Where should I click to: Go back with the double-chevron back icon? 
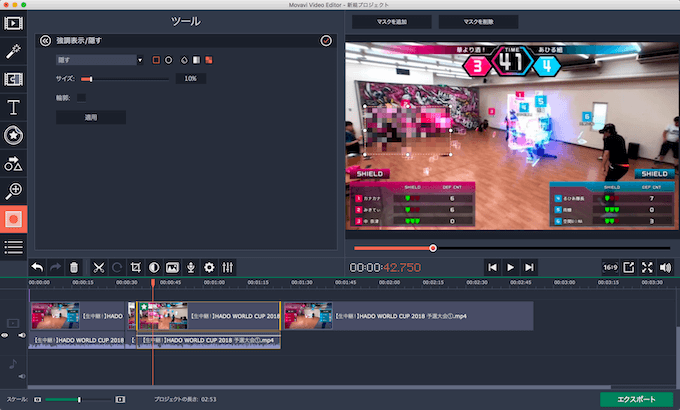[45, 41]
